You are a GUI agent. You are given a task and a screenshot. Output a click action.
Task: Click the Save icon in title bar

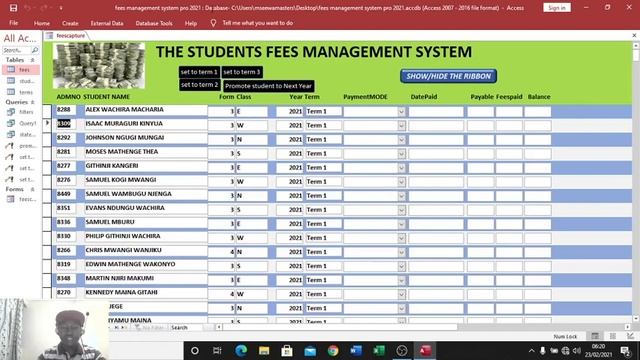(x=13, y=8)
